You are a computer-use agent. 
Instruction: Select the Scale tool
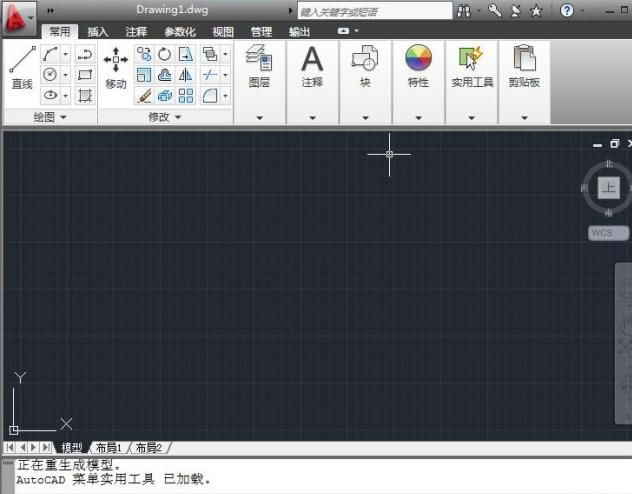[x=144, y=75]
